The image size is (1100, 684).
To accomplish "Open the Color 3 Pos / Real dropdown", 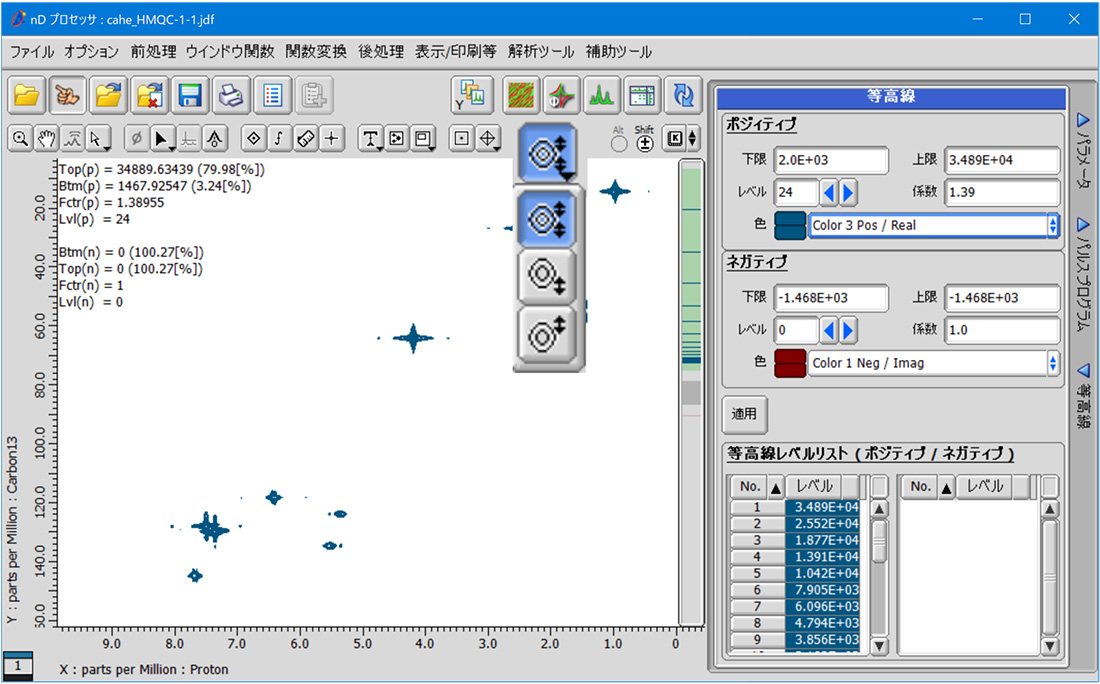I will coord(932,225).
